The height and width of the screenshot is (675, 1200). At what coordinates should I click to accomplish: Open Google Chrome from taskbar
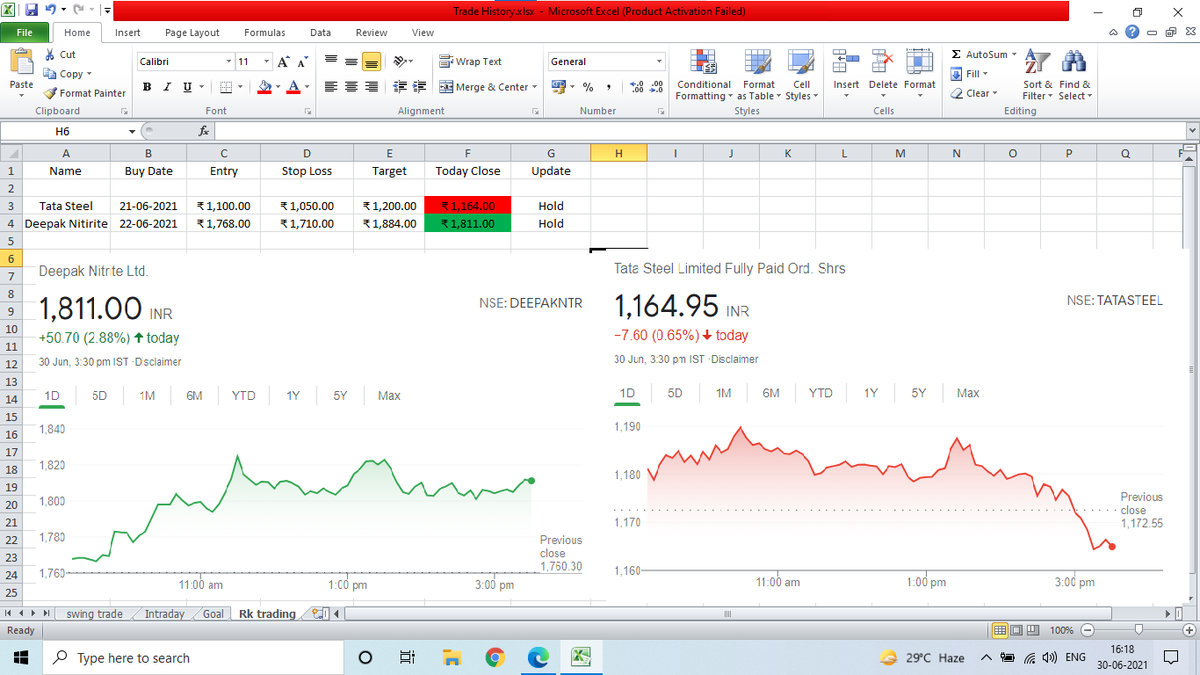[495, 657]
